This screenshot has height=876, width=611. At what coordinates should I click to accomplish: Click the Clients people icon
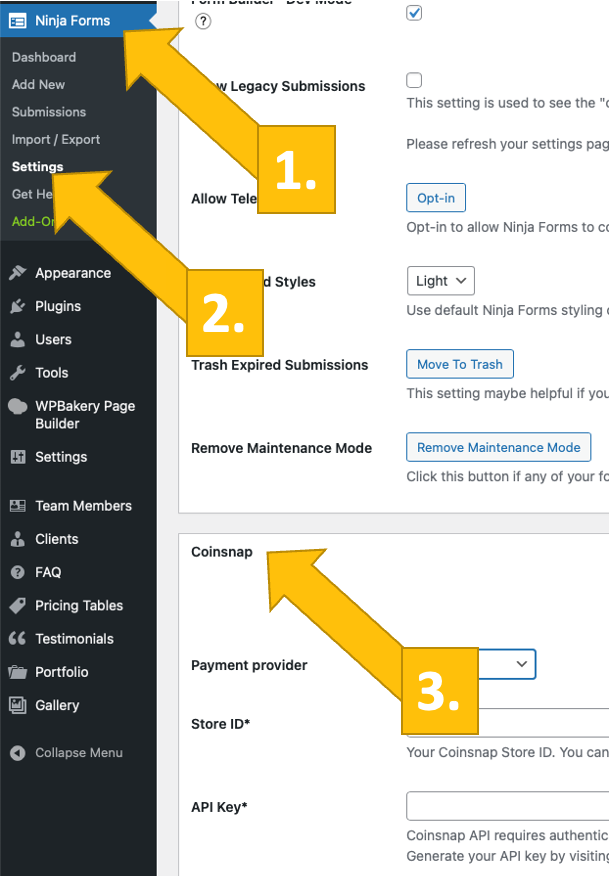(x=18, y=539)
